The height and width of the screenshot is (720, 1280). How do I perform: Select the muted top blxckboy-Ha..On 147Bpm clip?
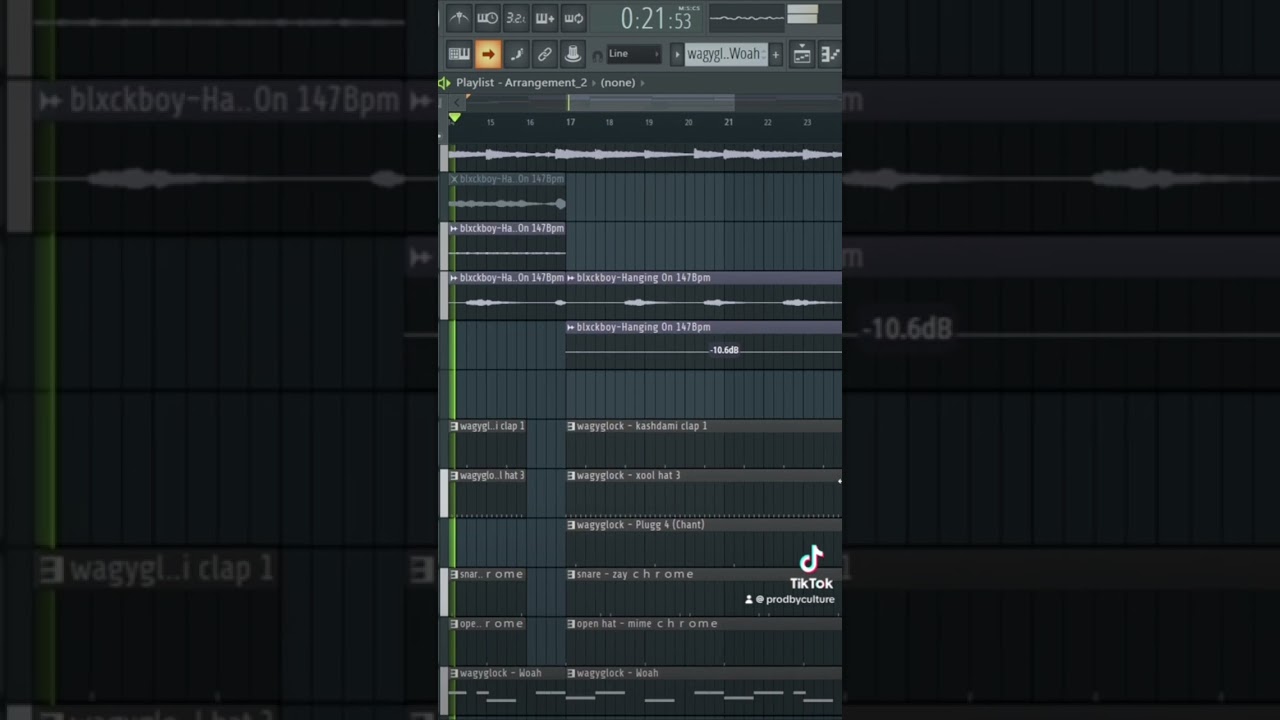click(x=507, y=196)
